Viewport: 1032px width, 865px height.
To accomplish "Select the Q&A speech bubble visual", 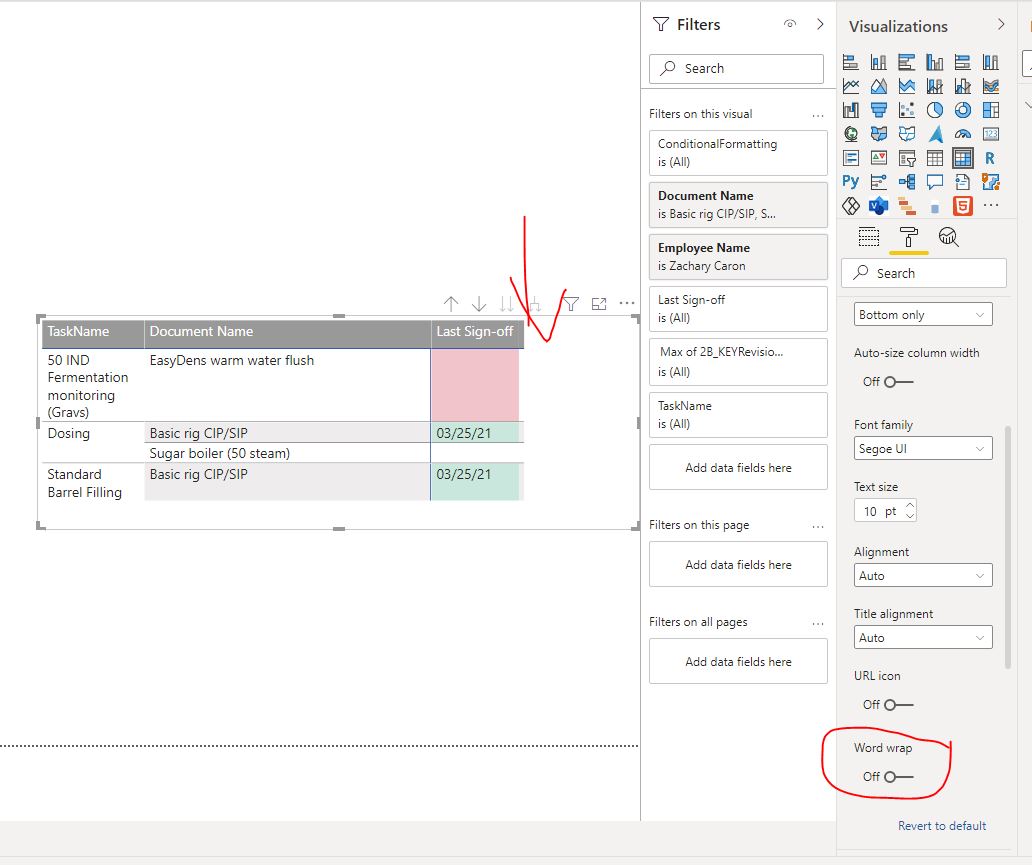I will tap(935, 182).
